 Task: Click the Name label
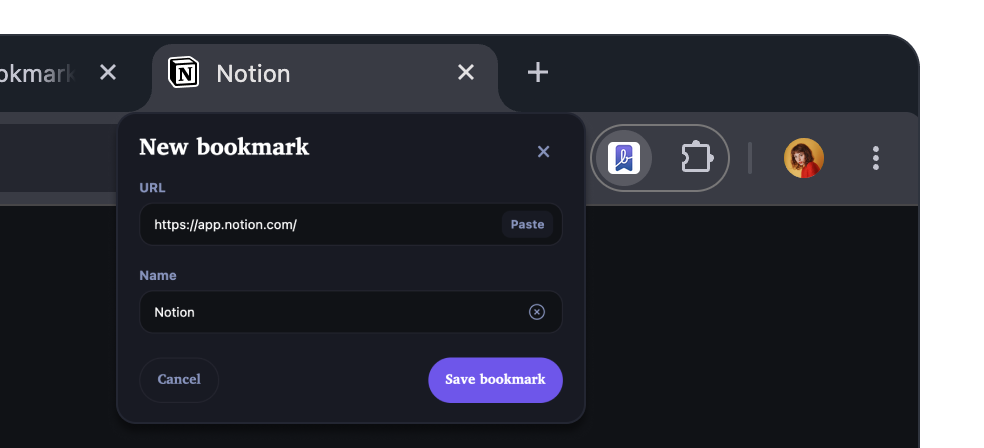click(158, 275)
